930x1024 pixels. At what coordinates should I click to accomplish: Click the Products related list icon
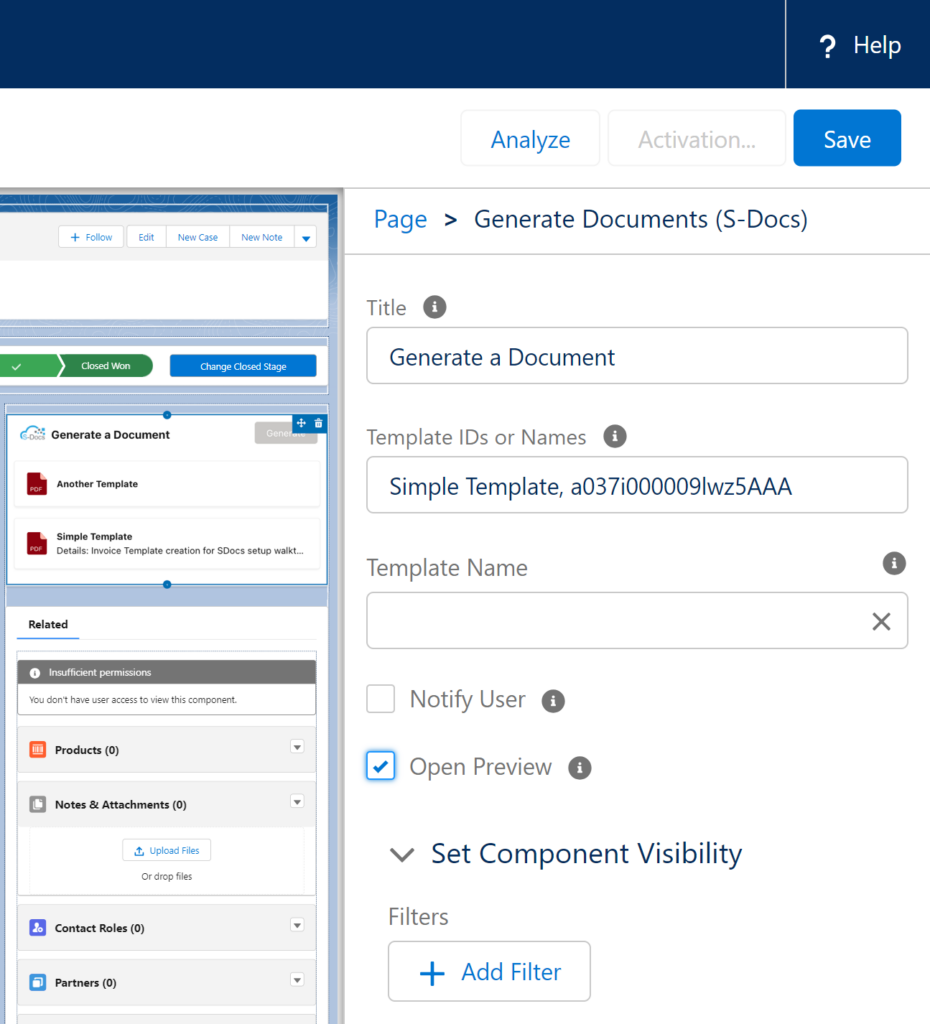pyautogui.click(x=37, y=749)
